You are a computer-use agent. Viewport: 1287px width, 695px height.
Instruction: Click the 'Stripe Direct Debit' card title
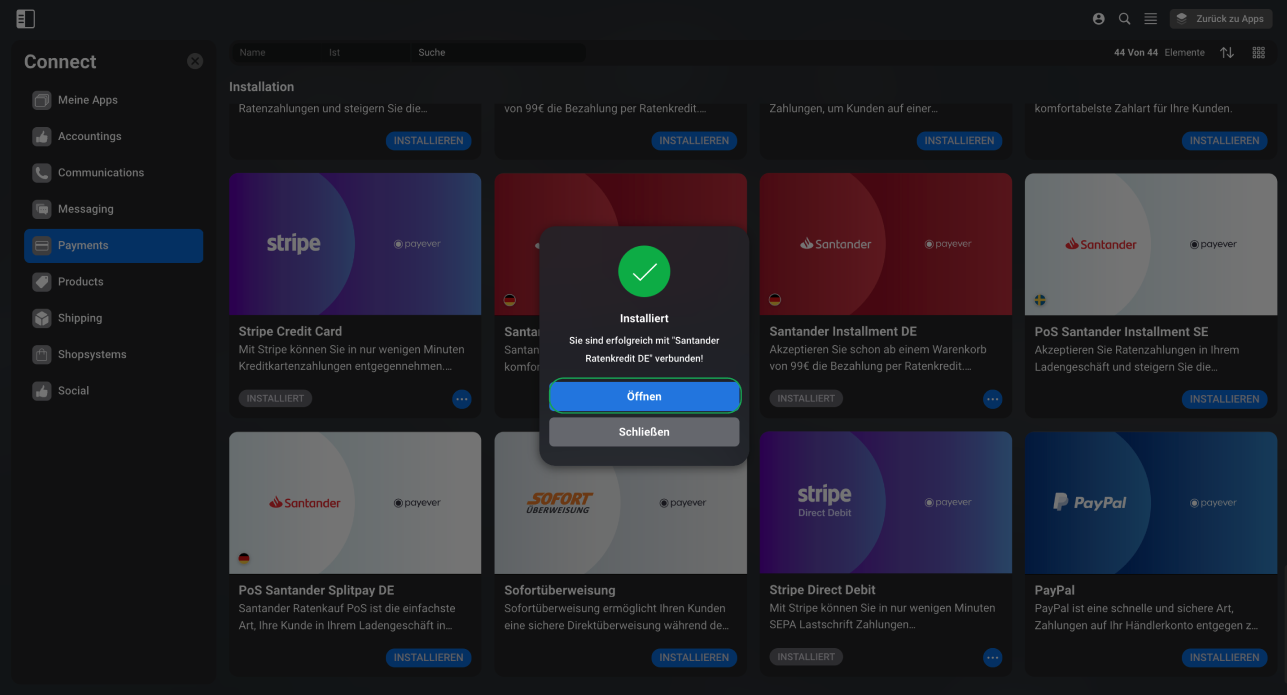822,591
